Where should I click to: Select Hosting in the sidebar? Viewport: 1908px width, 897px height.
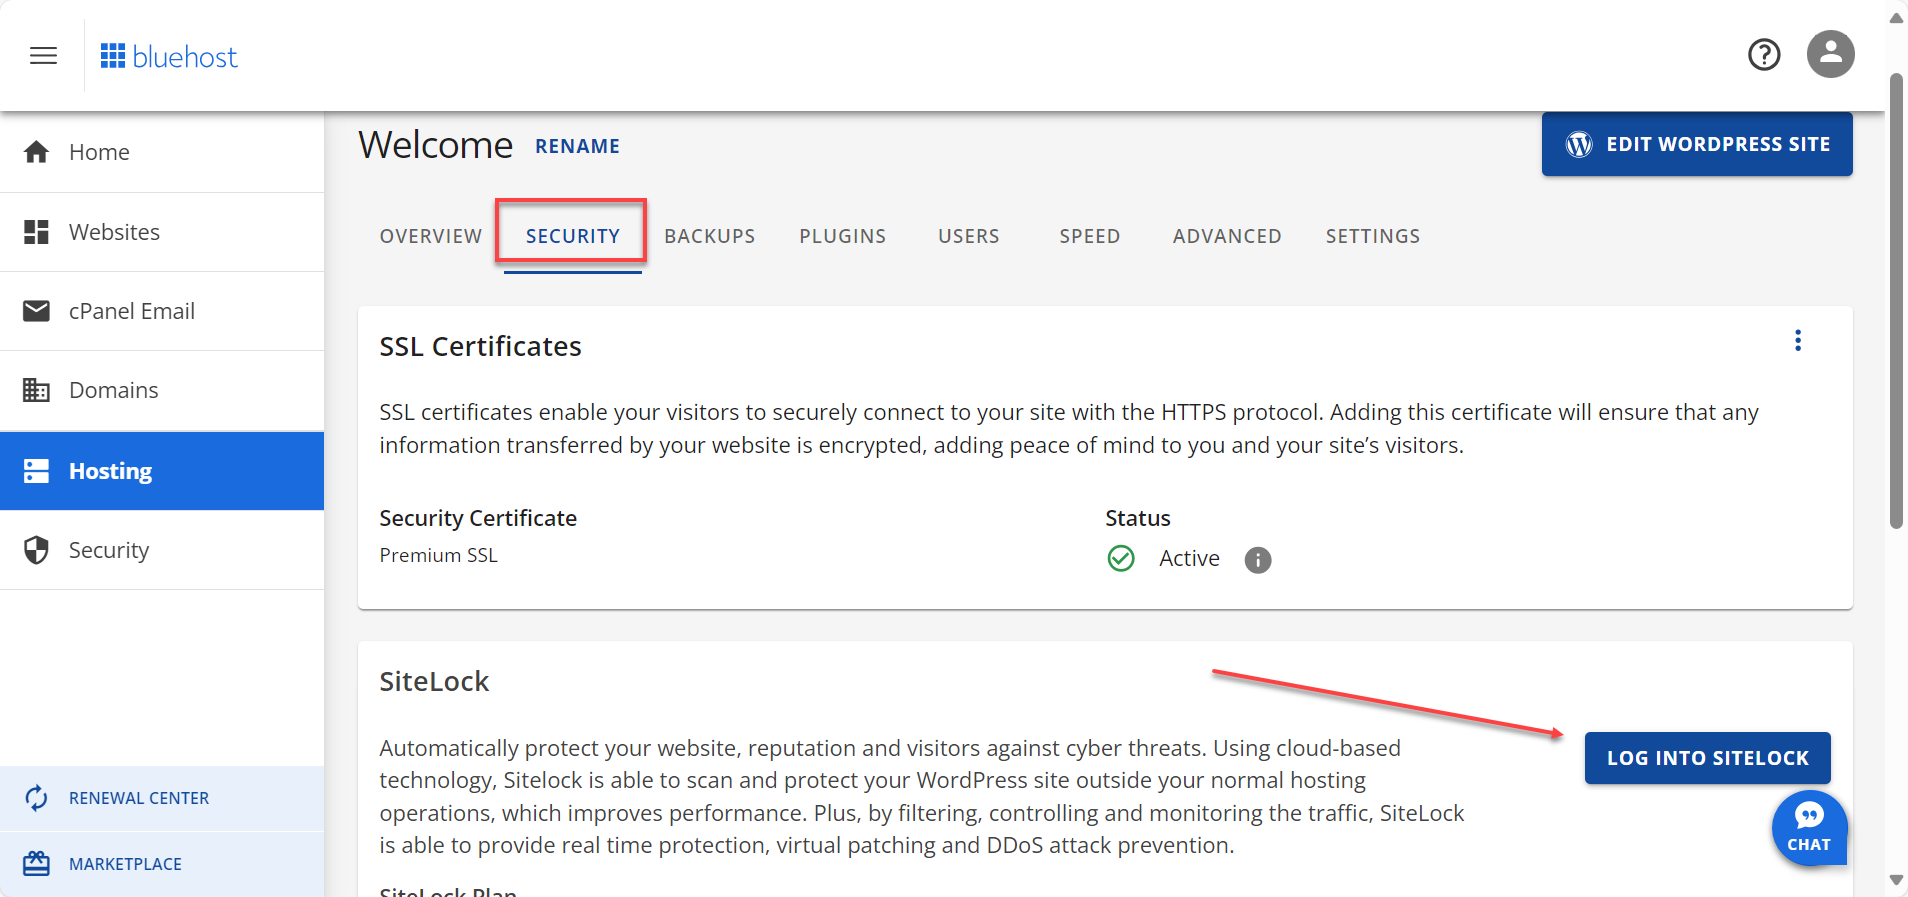162,471
